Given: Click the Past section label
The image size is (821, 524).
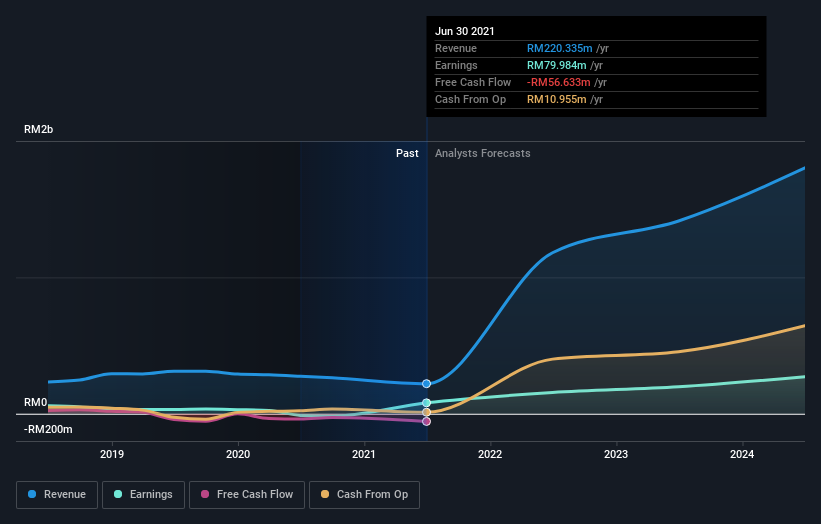Looking at the screenshot, I should [407, 153].
